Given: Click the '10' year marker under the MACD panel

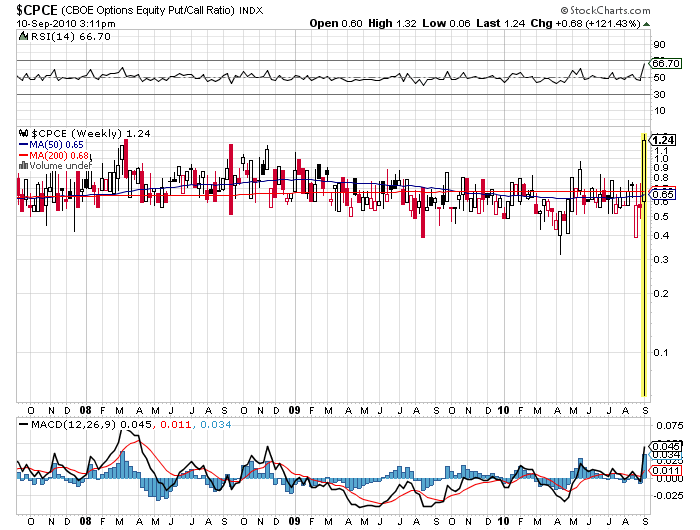Looking at the screenshot, I should click(x=503, y=521).
